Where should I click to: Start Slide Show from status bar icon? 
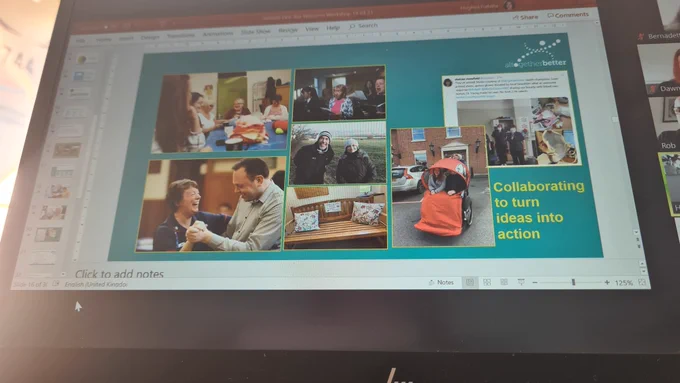tap(521, 282)
